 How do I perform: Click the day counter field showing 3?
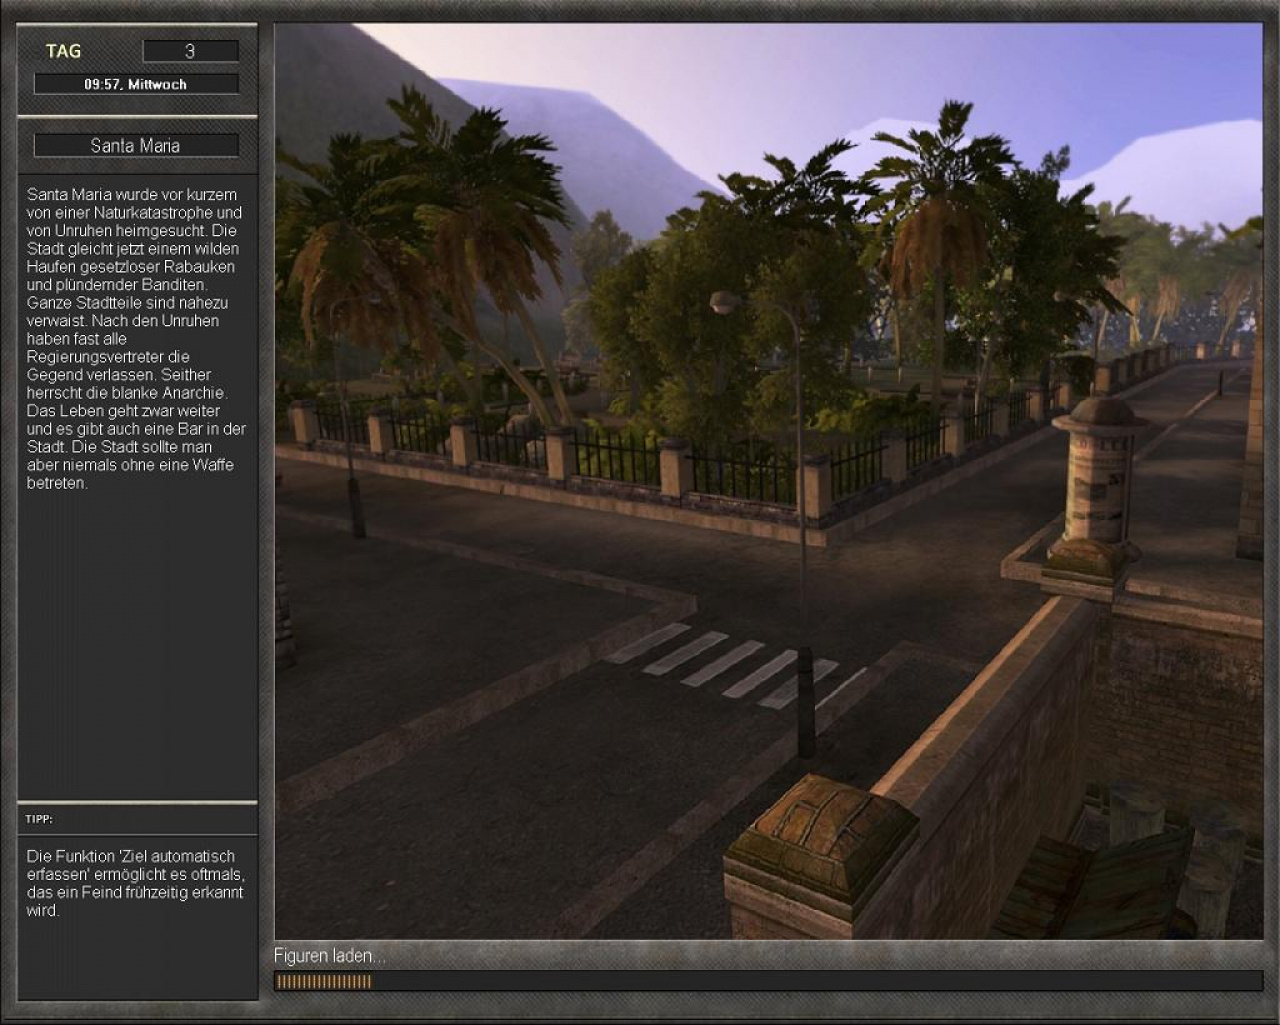190,51
